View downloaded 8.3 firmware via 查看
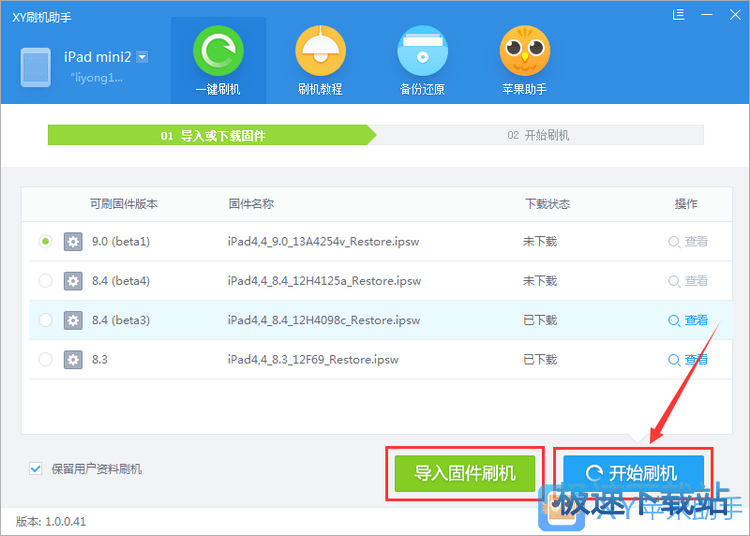This screenshot has width=750, height=536. coord(688,359)
